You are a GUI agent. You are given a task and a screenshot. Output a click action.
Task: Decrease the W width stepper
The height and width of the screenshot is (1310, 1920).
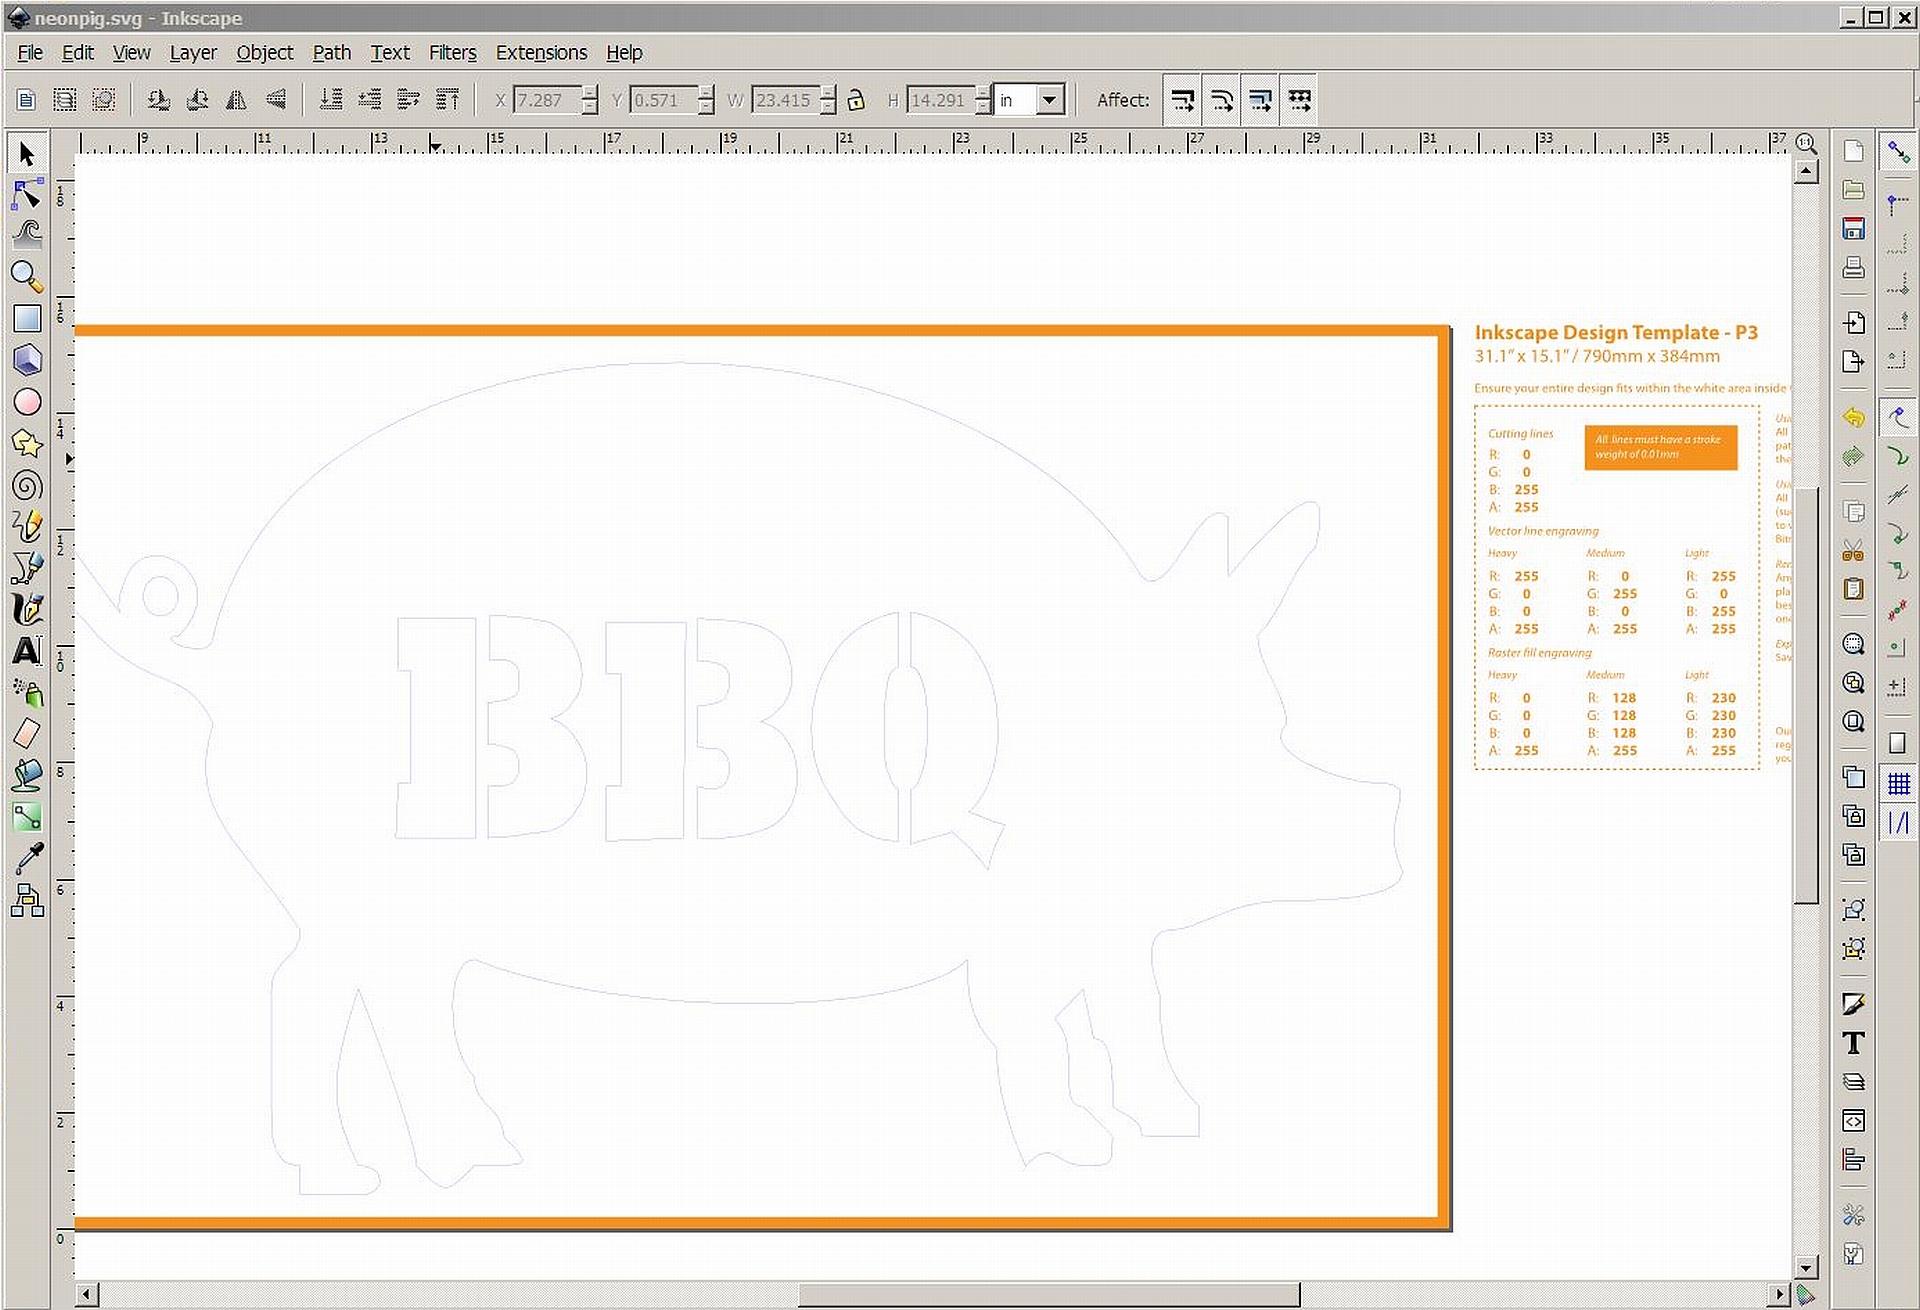coord(828,107)
